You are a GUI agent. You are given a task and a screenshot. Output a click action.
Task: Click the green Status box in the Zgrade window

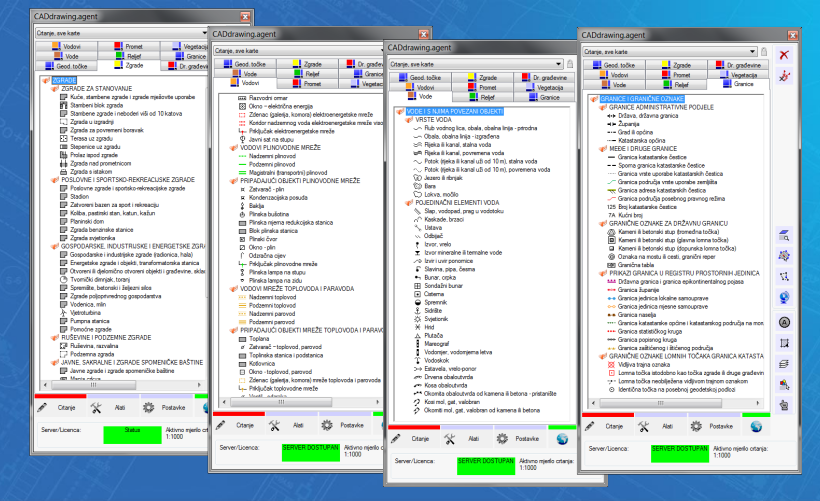(x=132, y=435)
